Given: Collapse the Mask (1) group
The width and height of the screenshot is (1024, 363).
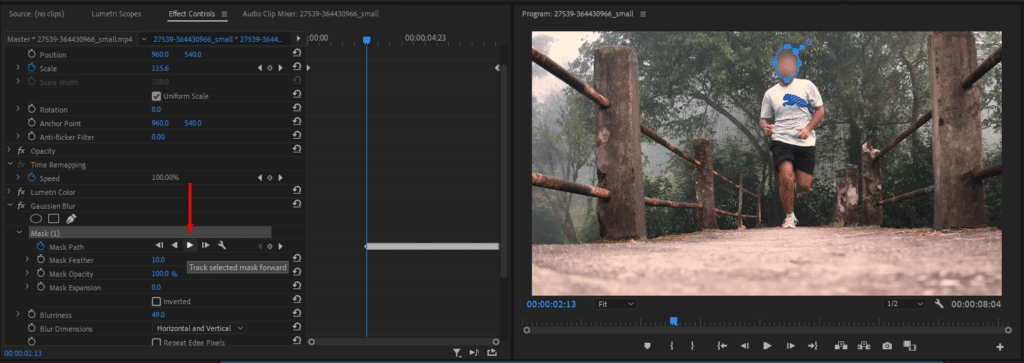Looking at the screenshot, I should coord(18,232).
